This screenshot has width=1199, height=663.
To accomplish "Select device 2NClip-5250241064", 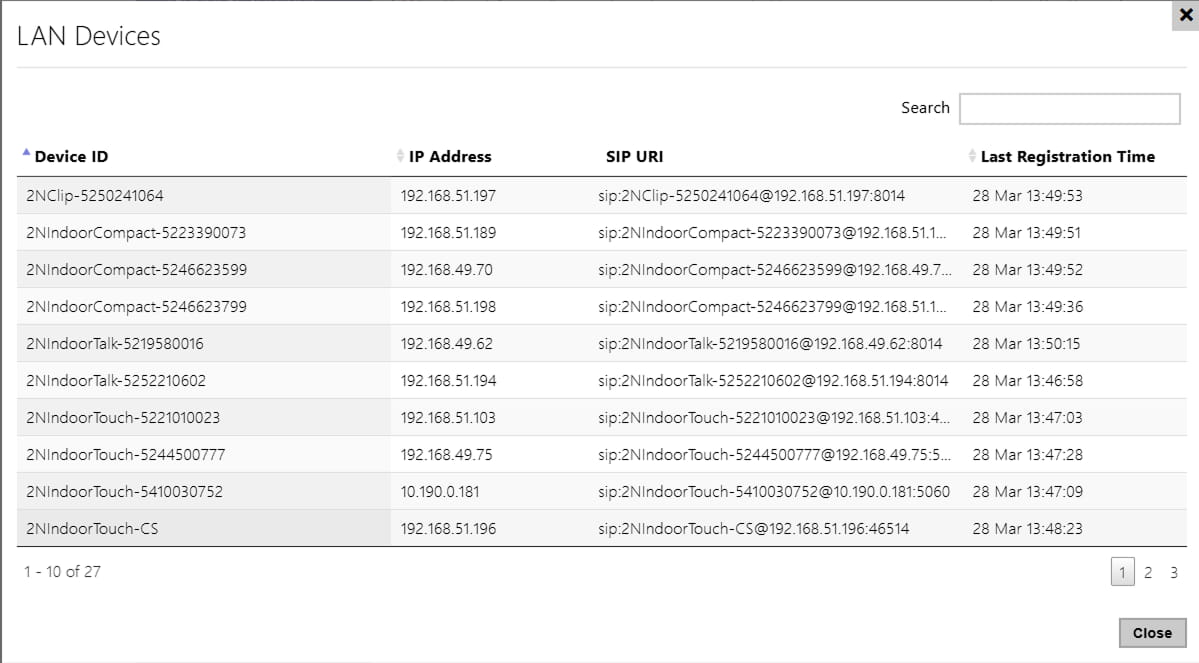I will (95, 196).
